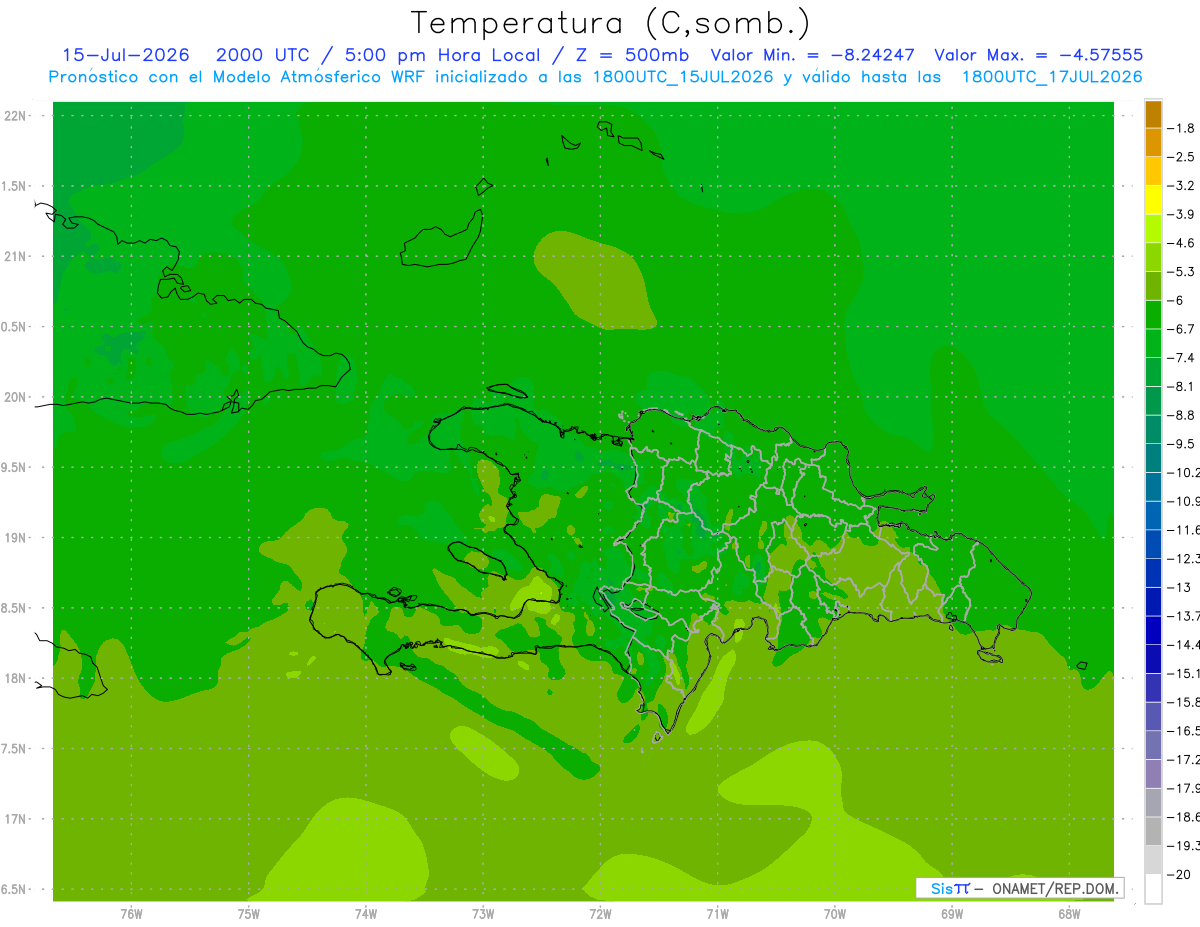This screenshot has height=927, width=1200.
Task: Click the 'Valor Min. = -8.24247' value
Action: [x=813, y=56]
